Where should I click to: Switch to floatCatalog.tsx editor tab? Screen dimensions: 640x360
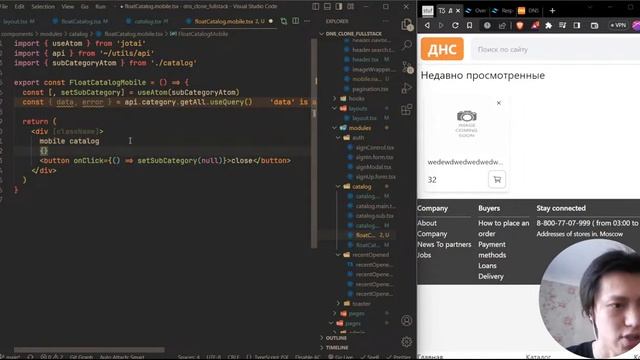coord(81,21)
